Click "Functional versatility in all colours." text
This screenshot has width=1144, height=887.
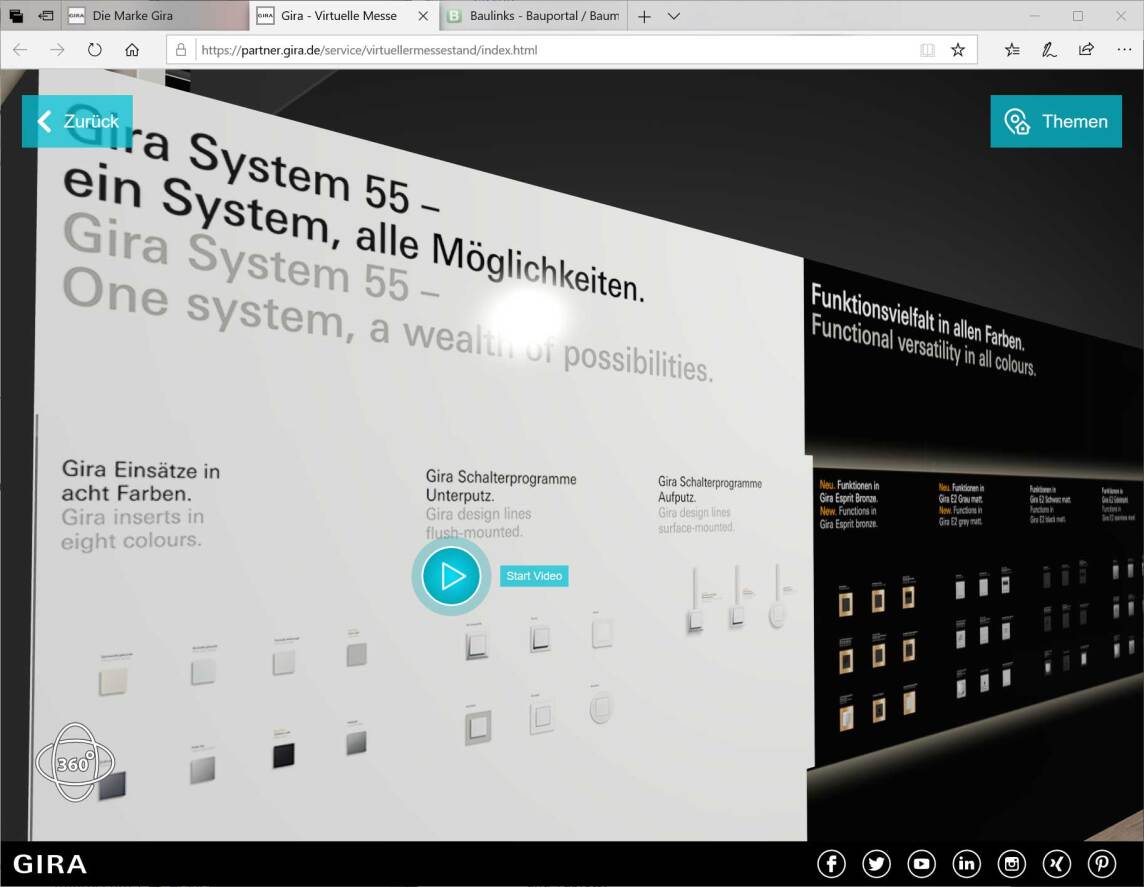pyautogui.click(x=923, y=346)
